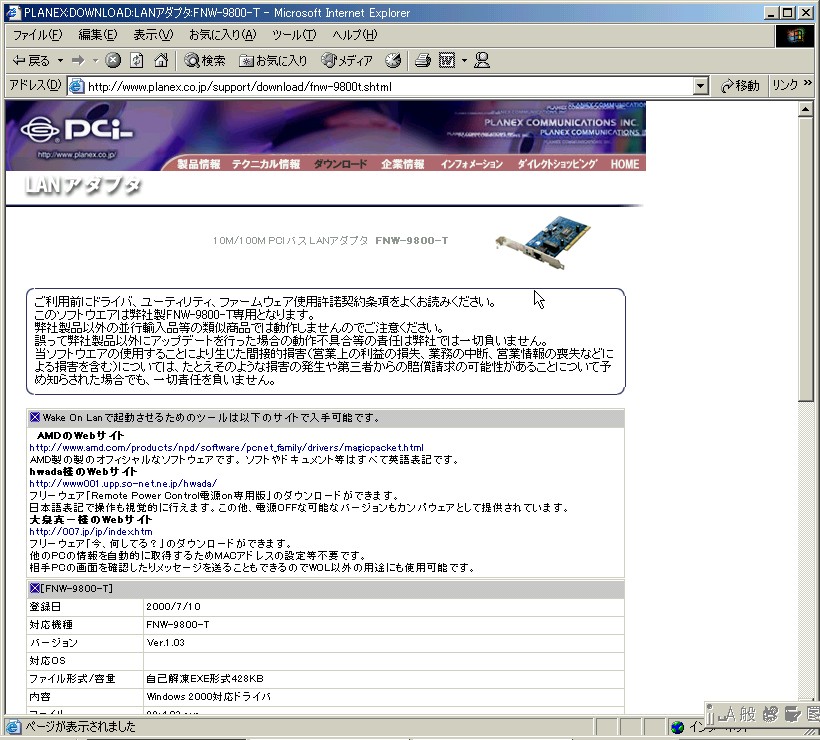This screenshot has width=820, height=740.
Task: Refresh the page with the Refresh icon
Action: pyautogui.click(x=136, y=61)
